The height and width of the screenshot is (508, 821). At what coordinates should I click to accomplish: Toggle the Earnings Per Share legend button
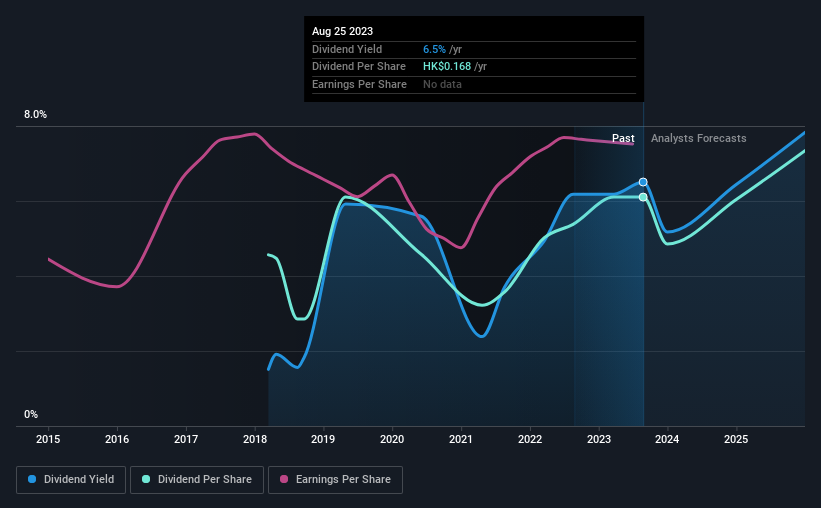(x=335, y=480)
